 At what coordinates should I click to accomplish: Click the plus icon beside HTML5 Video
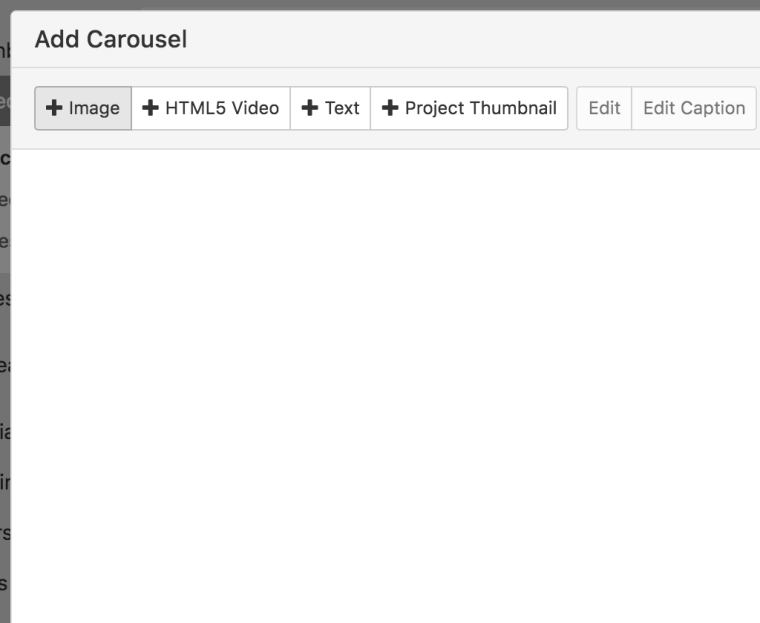click(x=151, y=108)
